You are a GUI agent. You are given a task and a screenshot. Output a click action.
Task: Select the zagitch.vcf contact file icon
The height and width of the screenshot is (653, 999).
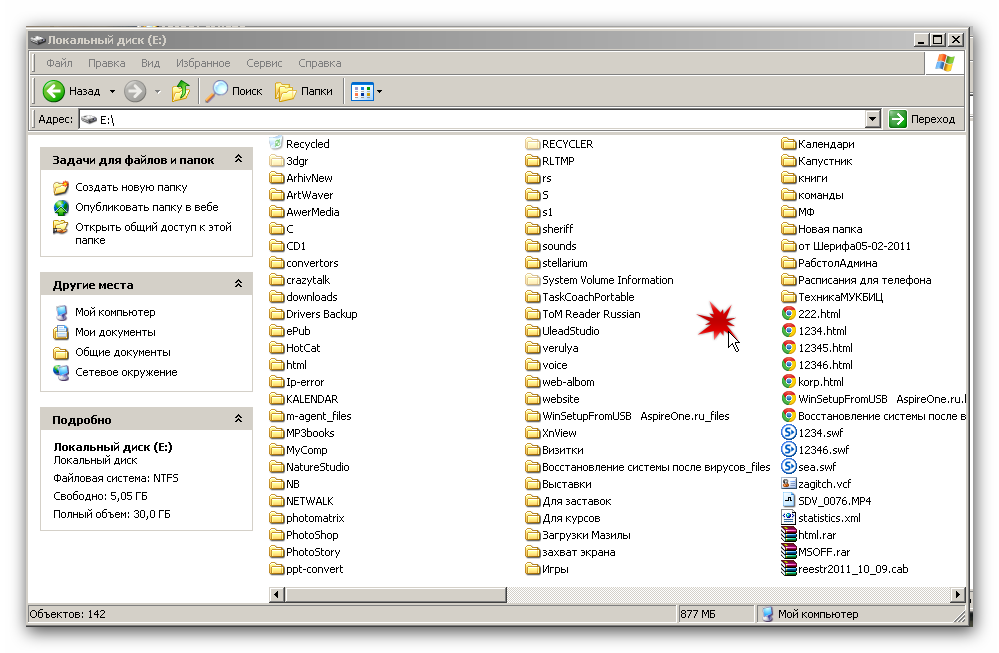[789, 484]
